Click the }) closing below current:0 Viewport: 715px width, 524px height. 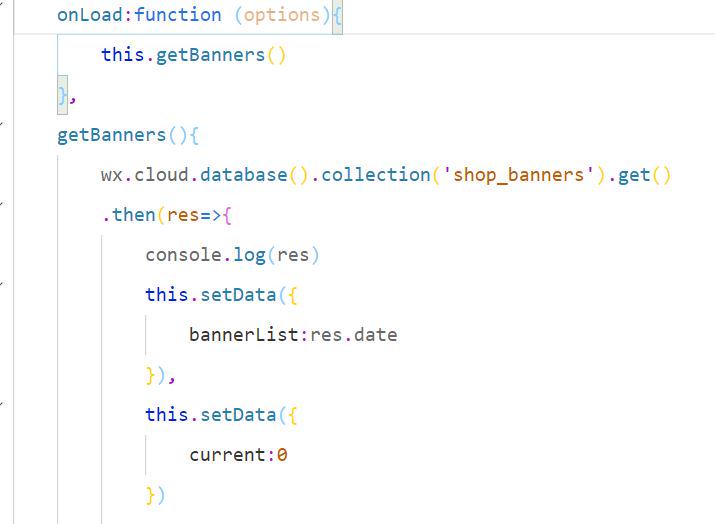[155, 496]
